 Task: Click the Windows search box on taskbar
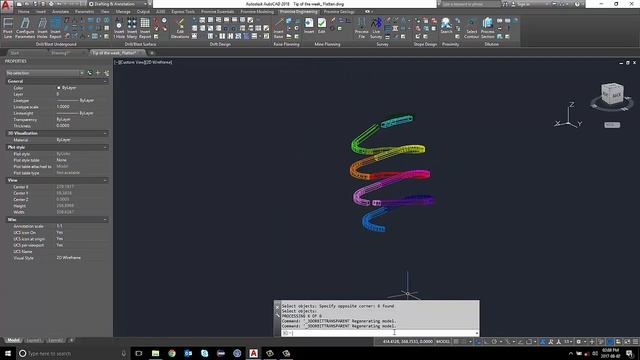click(73, 353)
